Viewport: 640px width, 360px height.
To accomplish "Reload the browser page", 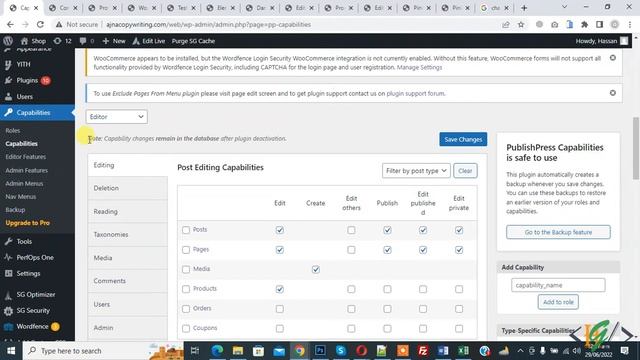I will (x=40, y=24).
